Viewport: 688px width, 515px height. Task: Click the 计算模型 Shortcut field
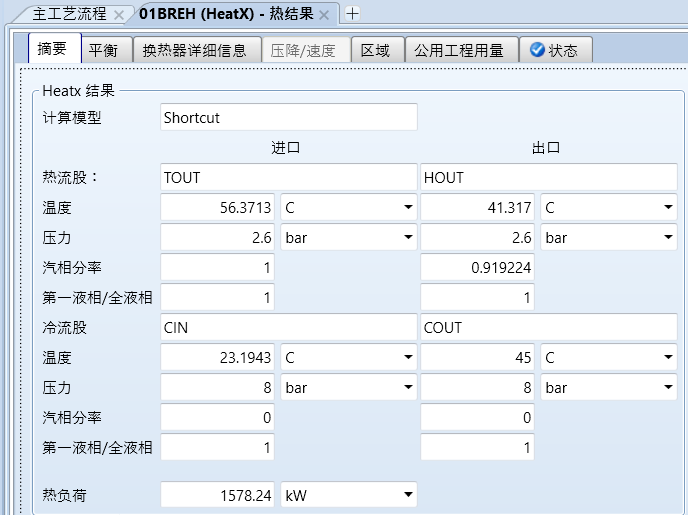click(288, 118)
